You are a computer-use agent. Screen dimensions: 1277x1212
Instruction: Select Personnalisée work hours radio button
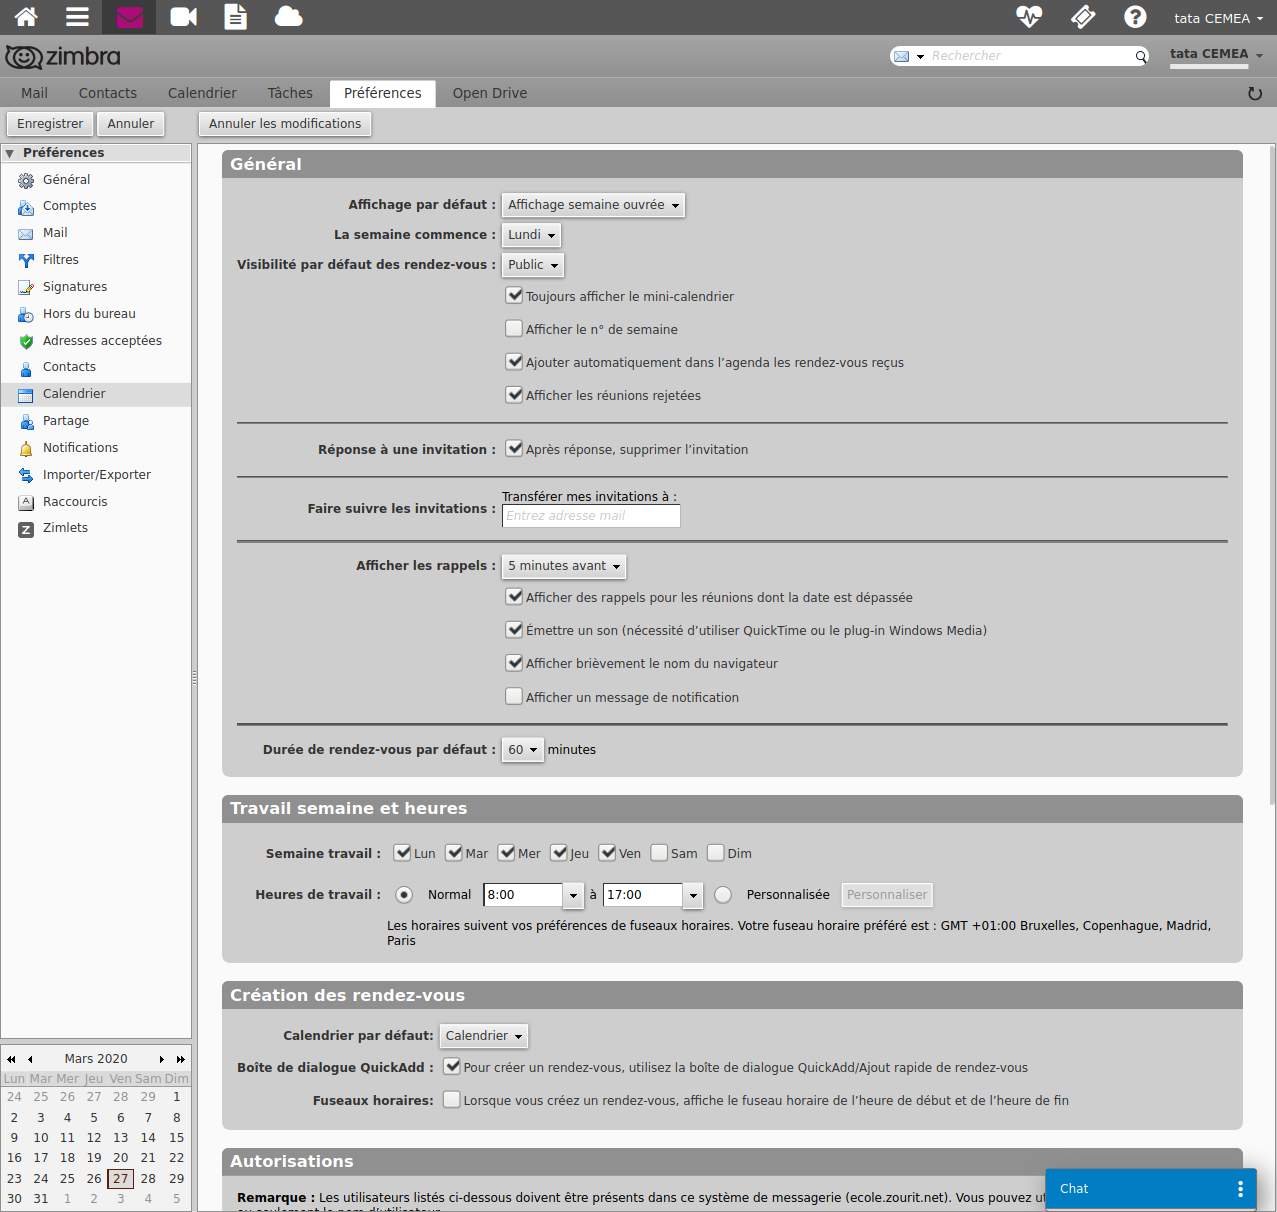[x=723, y=895]
